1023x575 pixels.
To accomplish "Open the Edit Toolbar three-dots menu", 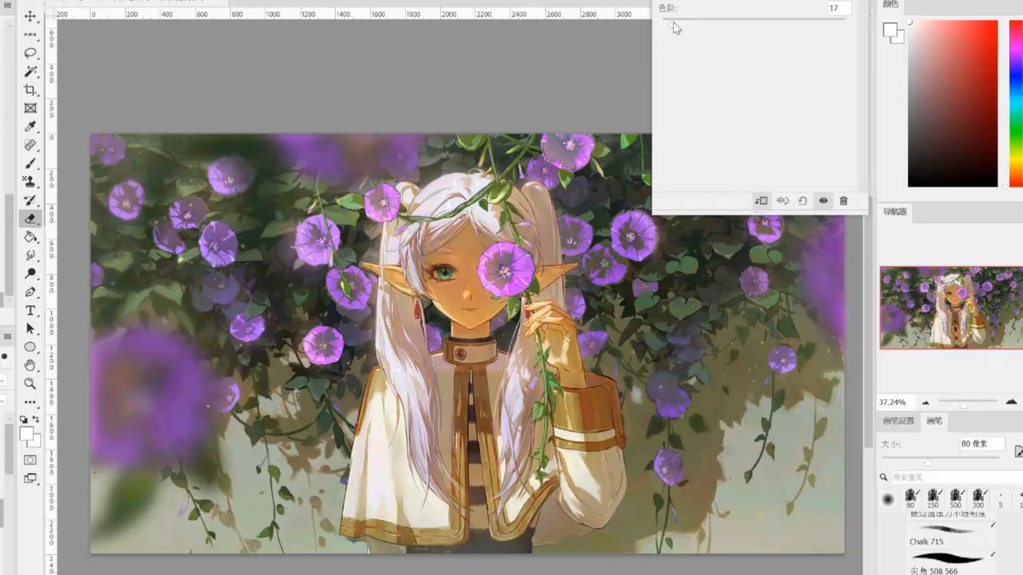I will pos(30,402).
